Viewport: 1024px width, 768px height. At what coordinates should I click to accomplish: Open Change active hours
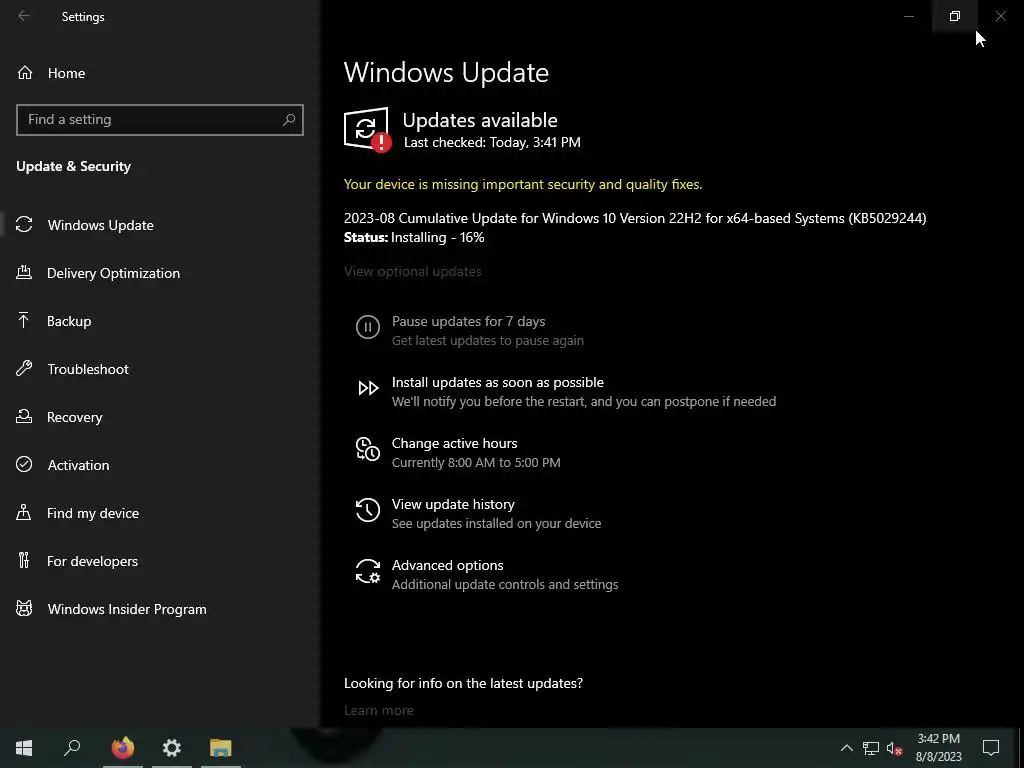455,443
